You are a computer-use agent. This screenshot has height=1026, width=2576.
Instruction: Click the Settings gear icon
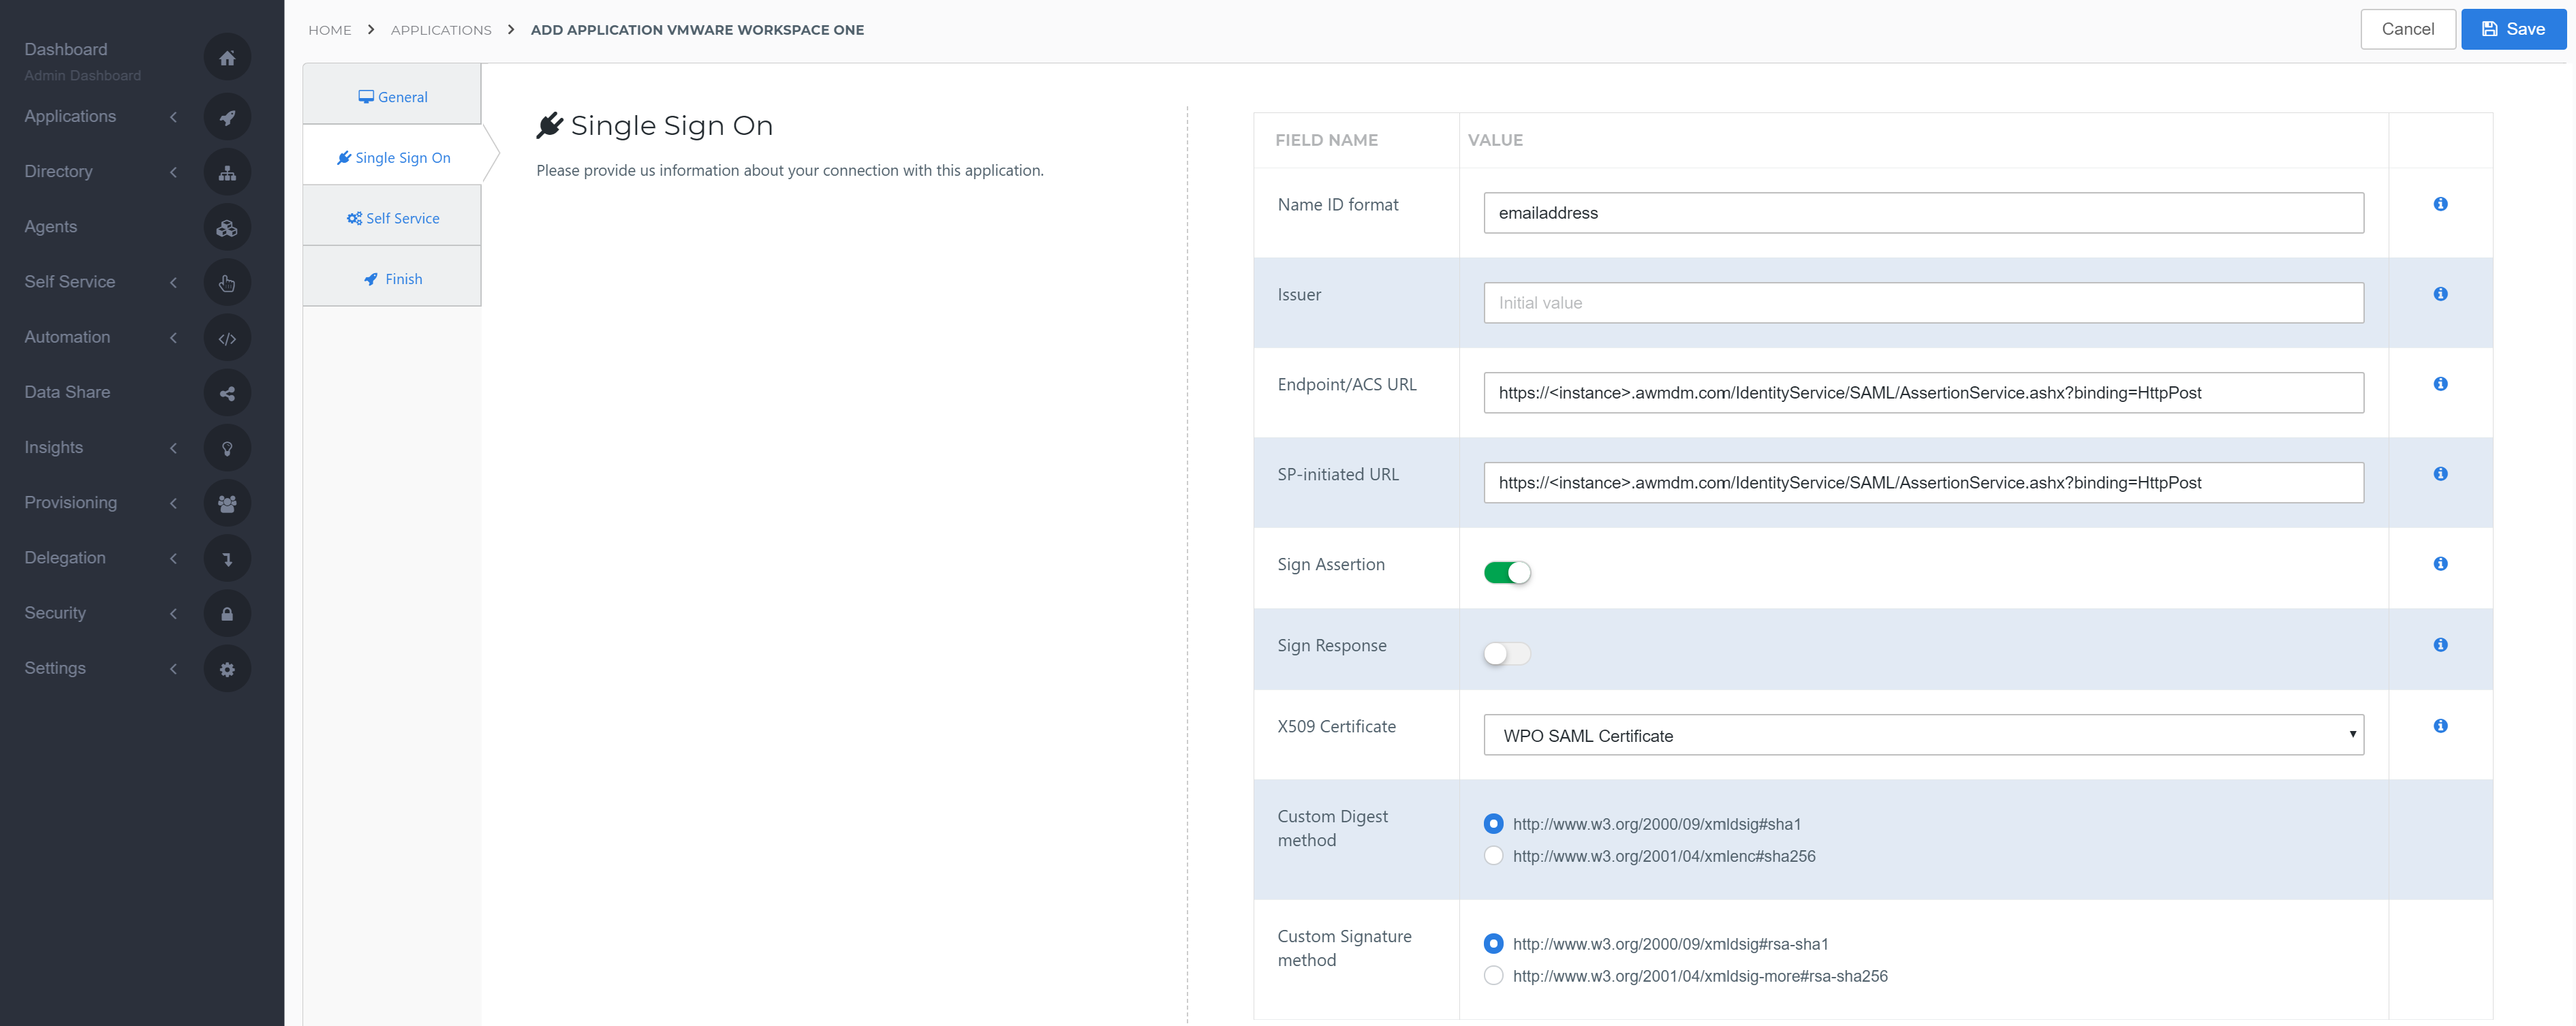click(227, 669)
